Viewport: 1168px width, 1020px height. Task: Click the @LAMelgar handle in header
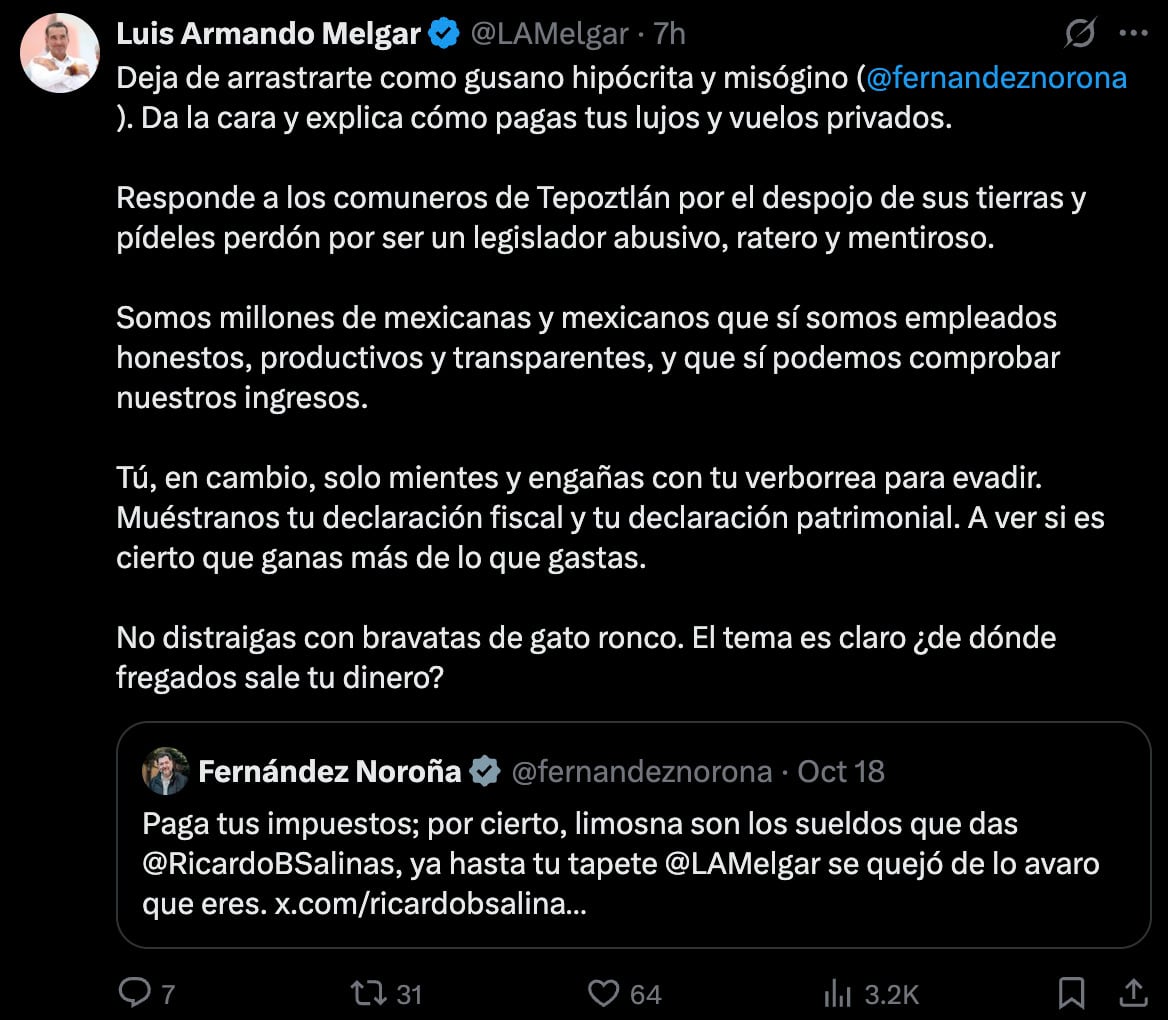pyautogui.click(x=548, y=34)
